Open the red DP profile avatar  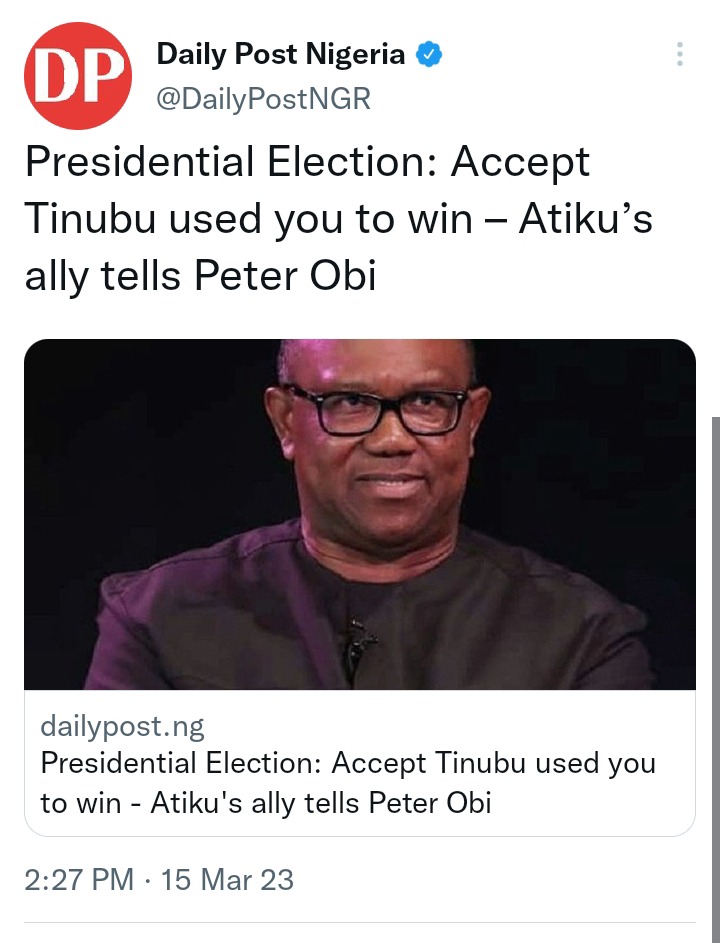78,76
